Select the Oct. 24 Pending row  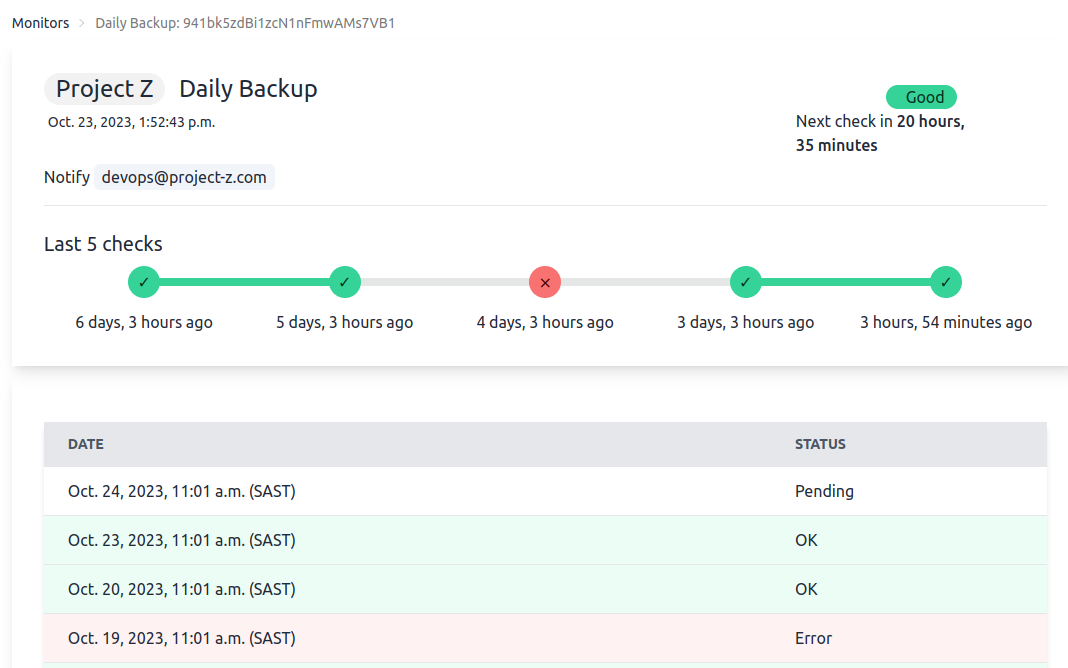tap(545, 491)
